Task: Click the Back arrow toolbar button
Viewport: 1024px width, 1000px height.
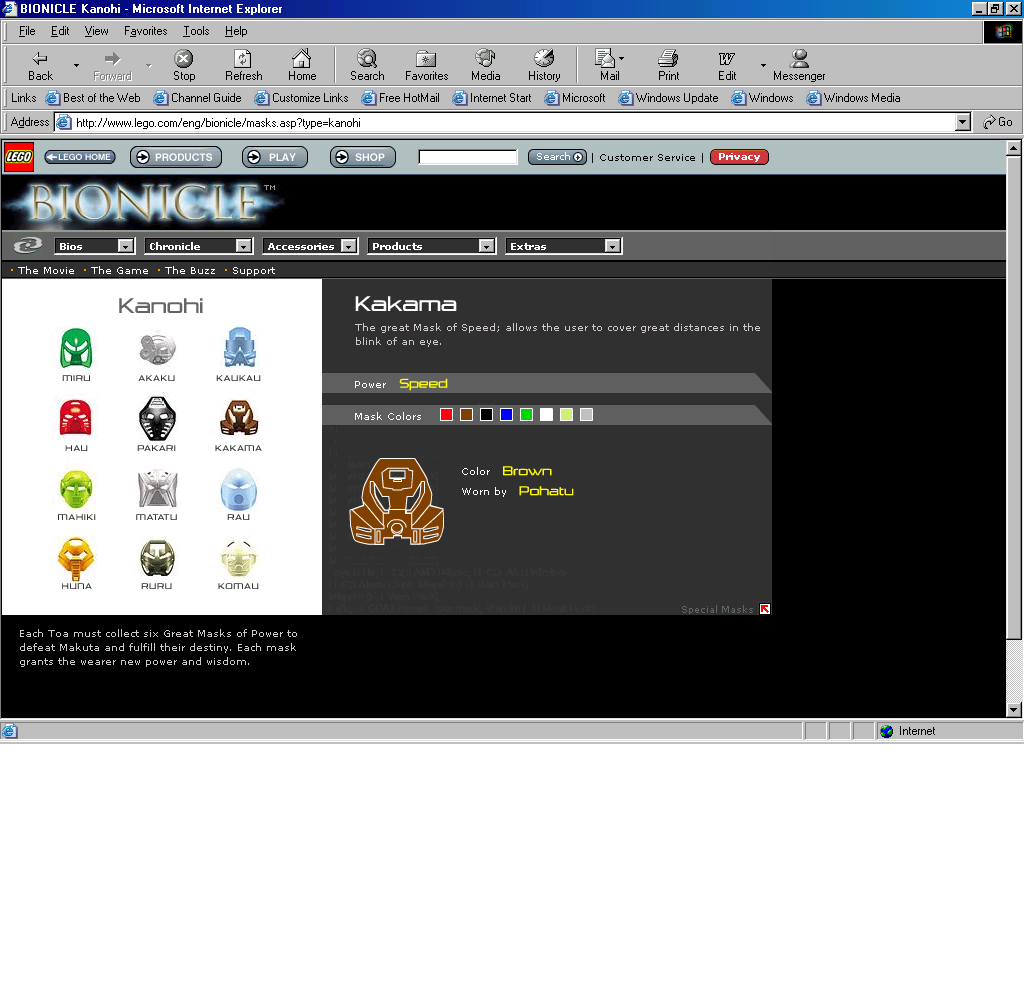Action: pos(40,65)
